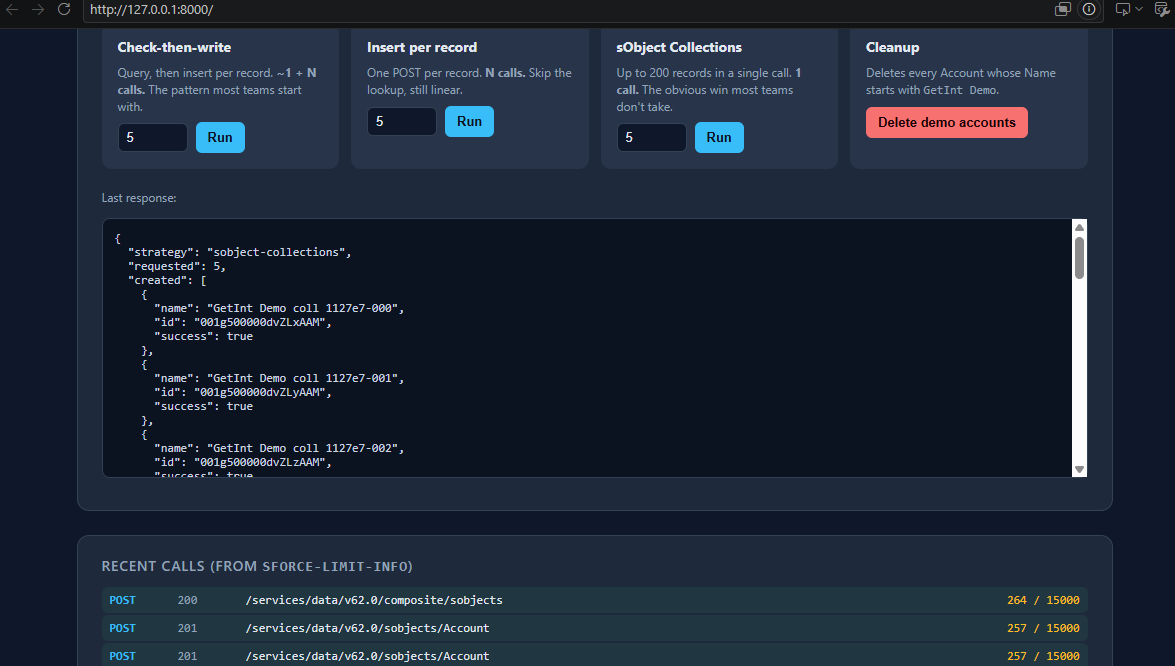Expand the chevron beside the screen pointer icon
The image size is (1175, 666).
1139,10
